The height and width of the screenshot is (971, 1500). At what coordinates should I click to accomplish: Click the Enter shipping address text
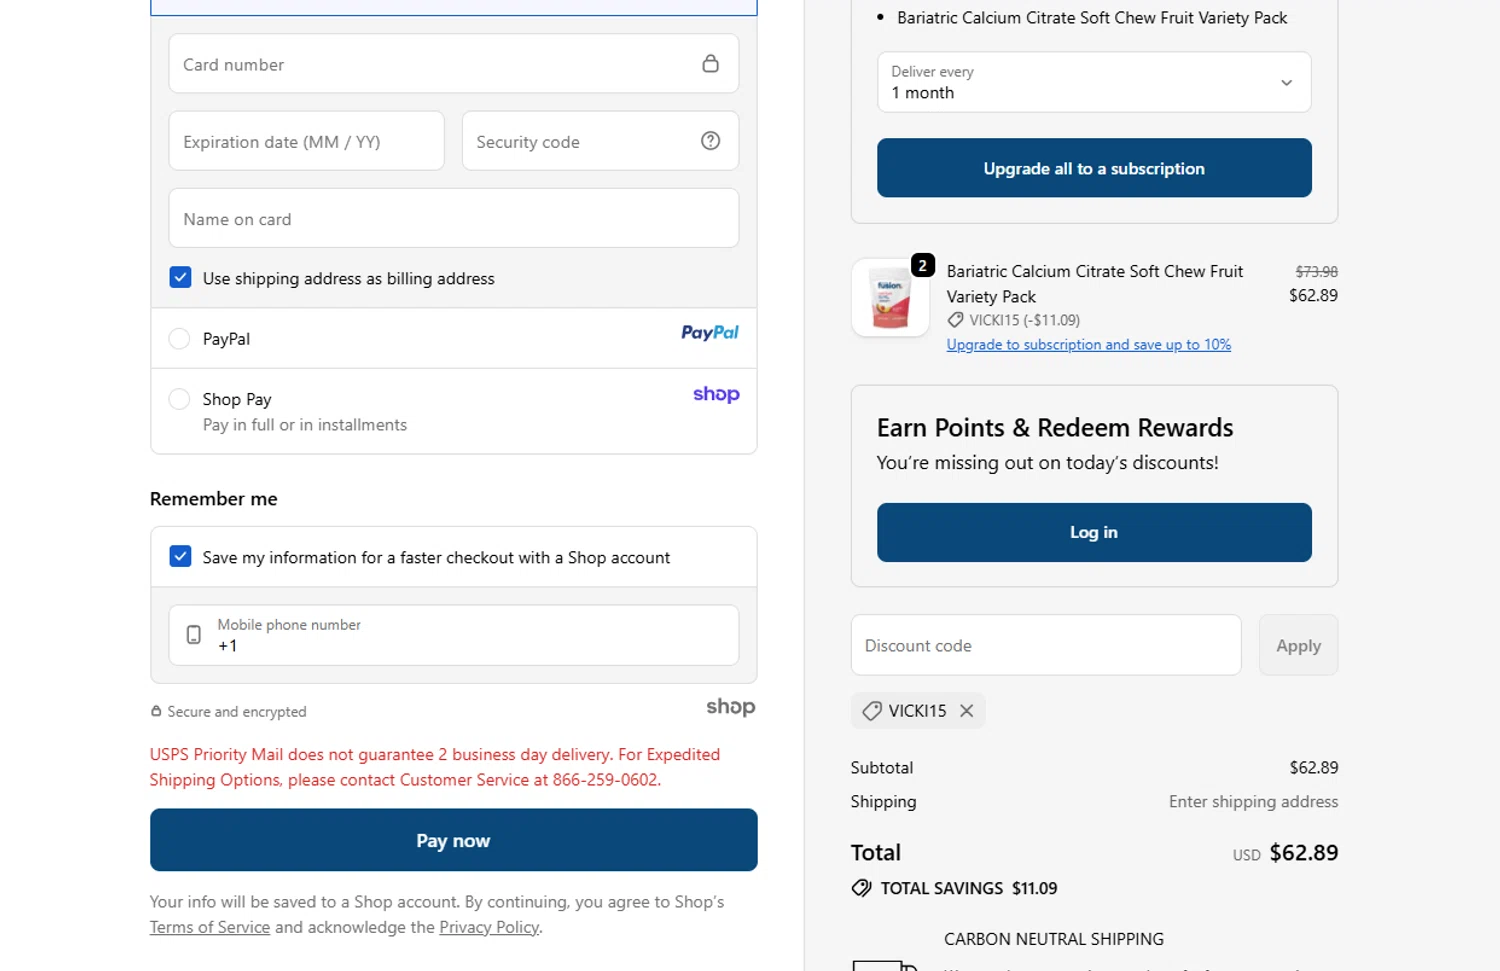tap(1253, 802)
